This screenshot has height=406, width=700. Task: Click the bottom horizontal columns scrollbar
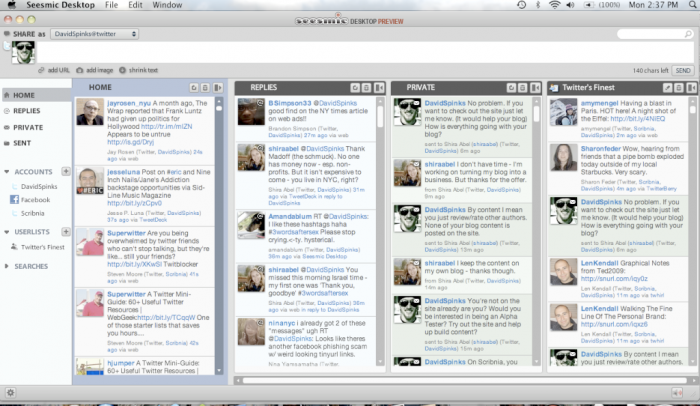coord(464,380)
